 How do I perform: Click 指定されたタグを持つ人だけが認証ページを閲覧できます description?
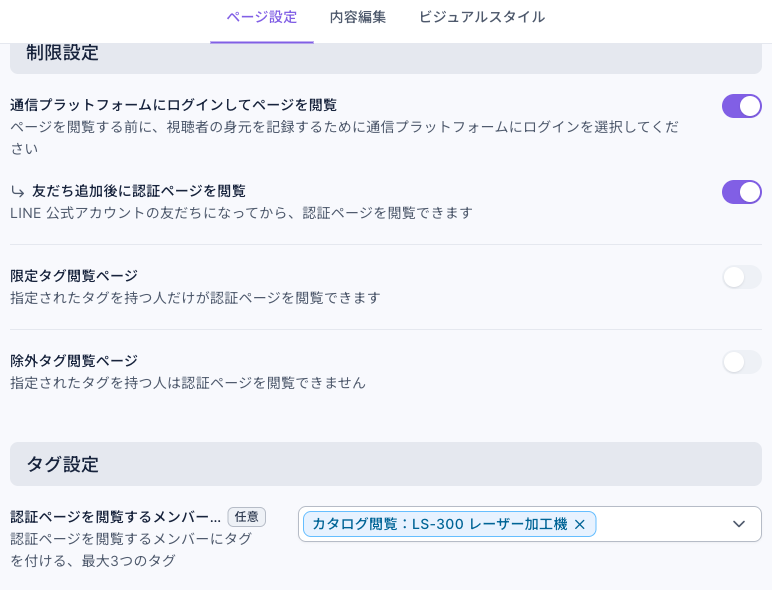click(x=195, y=298)
